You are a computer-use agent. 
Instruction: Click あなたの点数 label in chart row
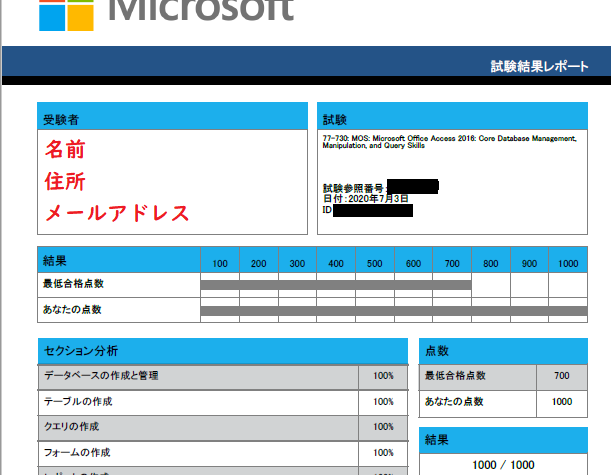point(72,309)
